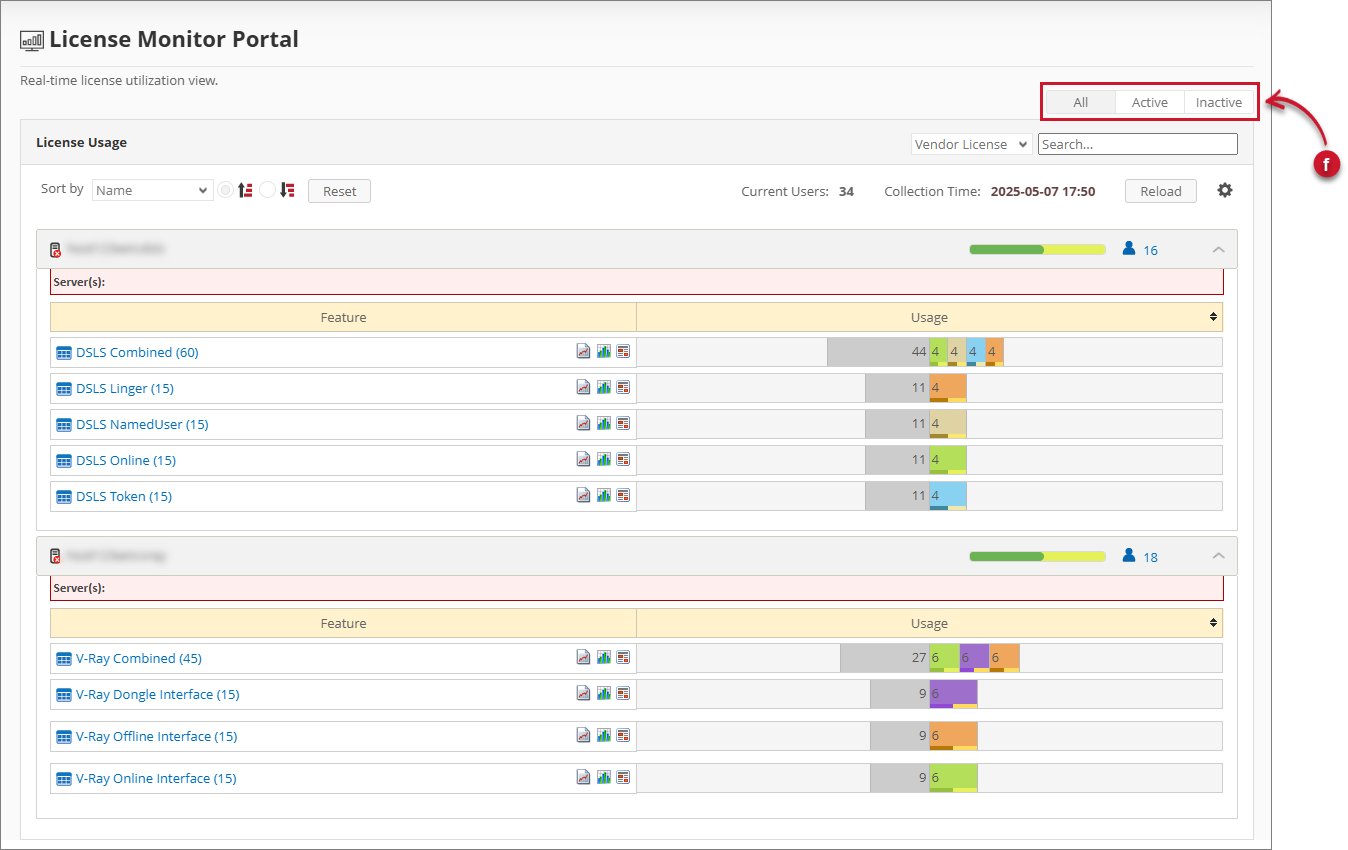
Task: Open the bar chart icon for DSLS Combined
Action: point(603,351)
